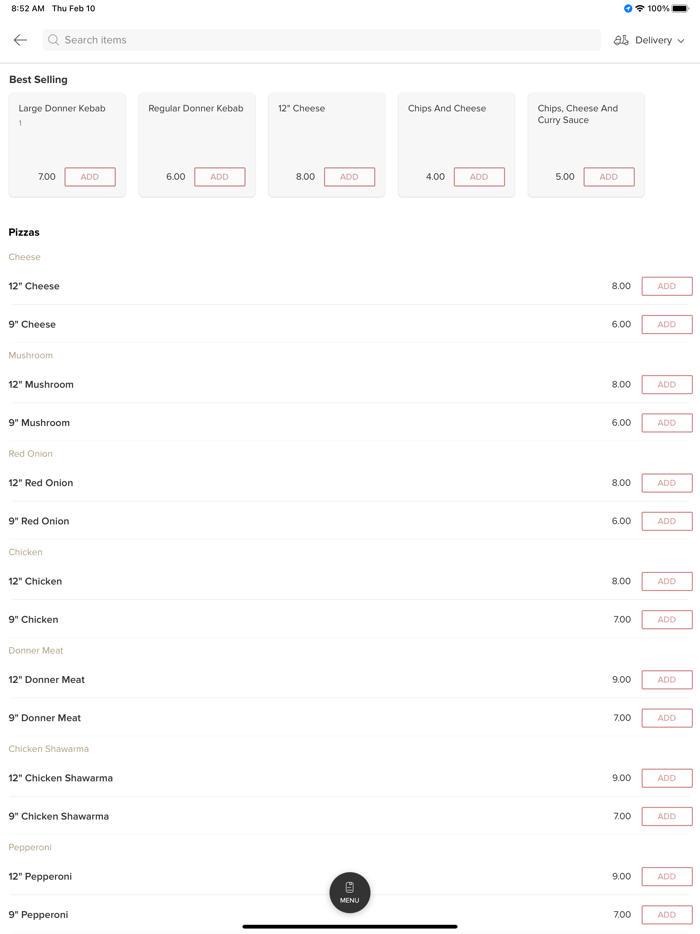Add 9" Chicken Shawarma pizza
This screenshot has height=934, width=700.
click(667, 817)
